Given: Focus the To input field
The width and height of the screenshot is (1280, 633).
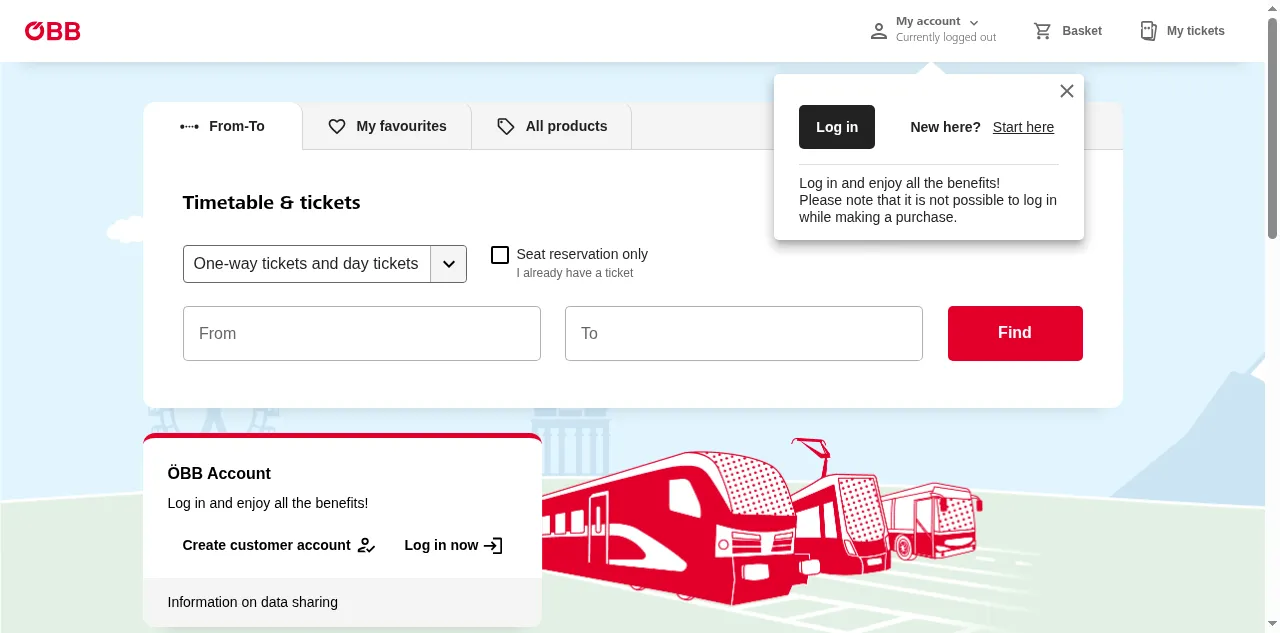Looking at the screenshot, I should tap(744, 333).
